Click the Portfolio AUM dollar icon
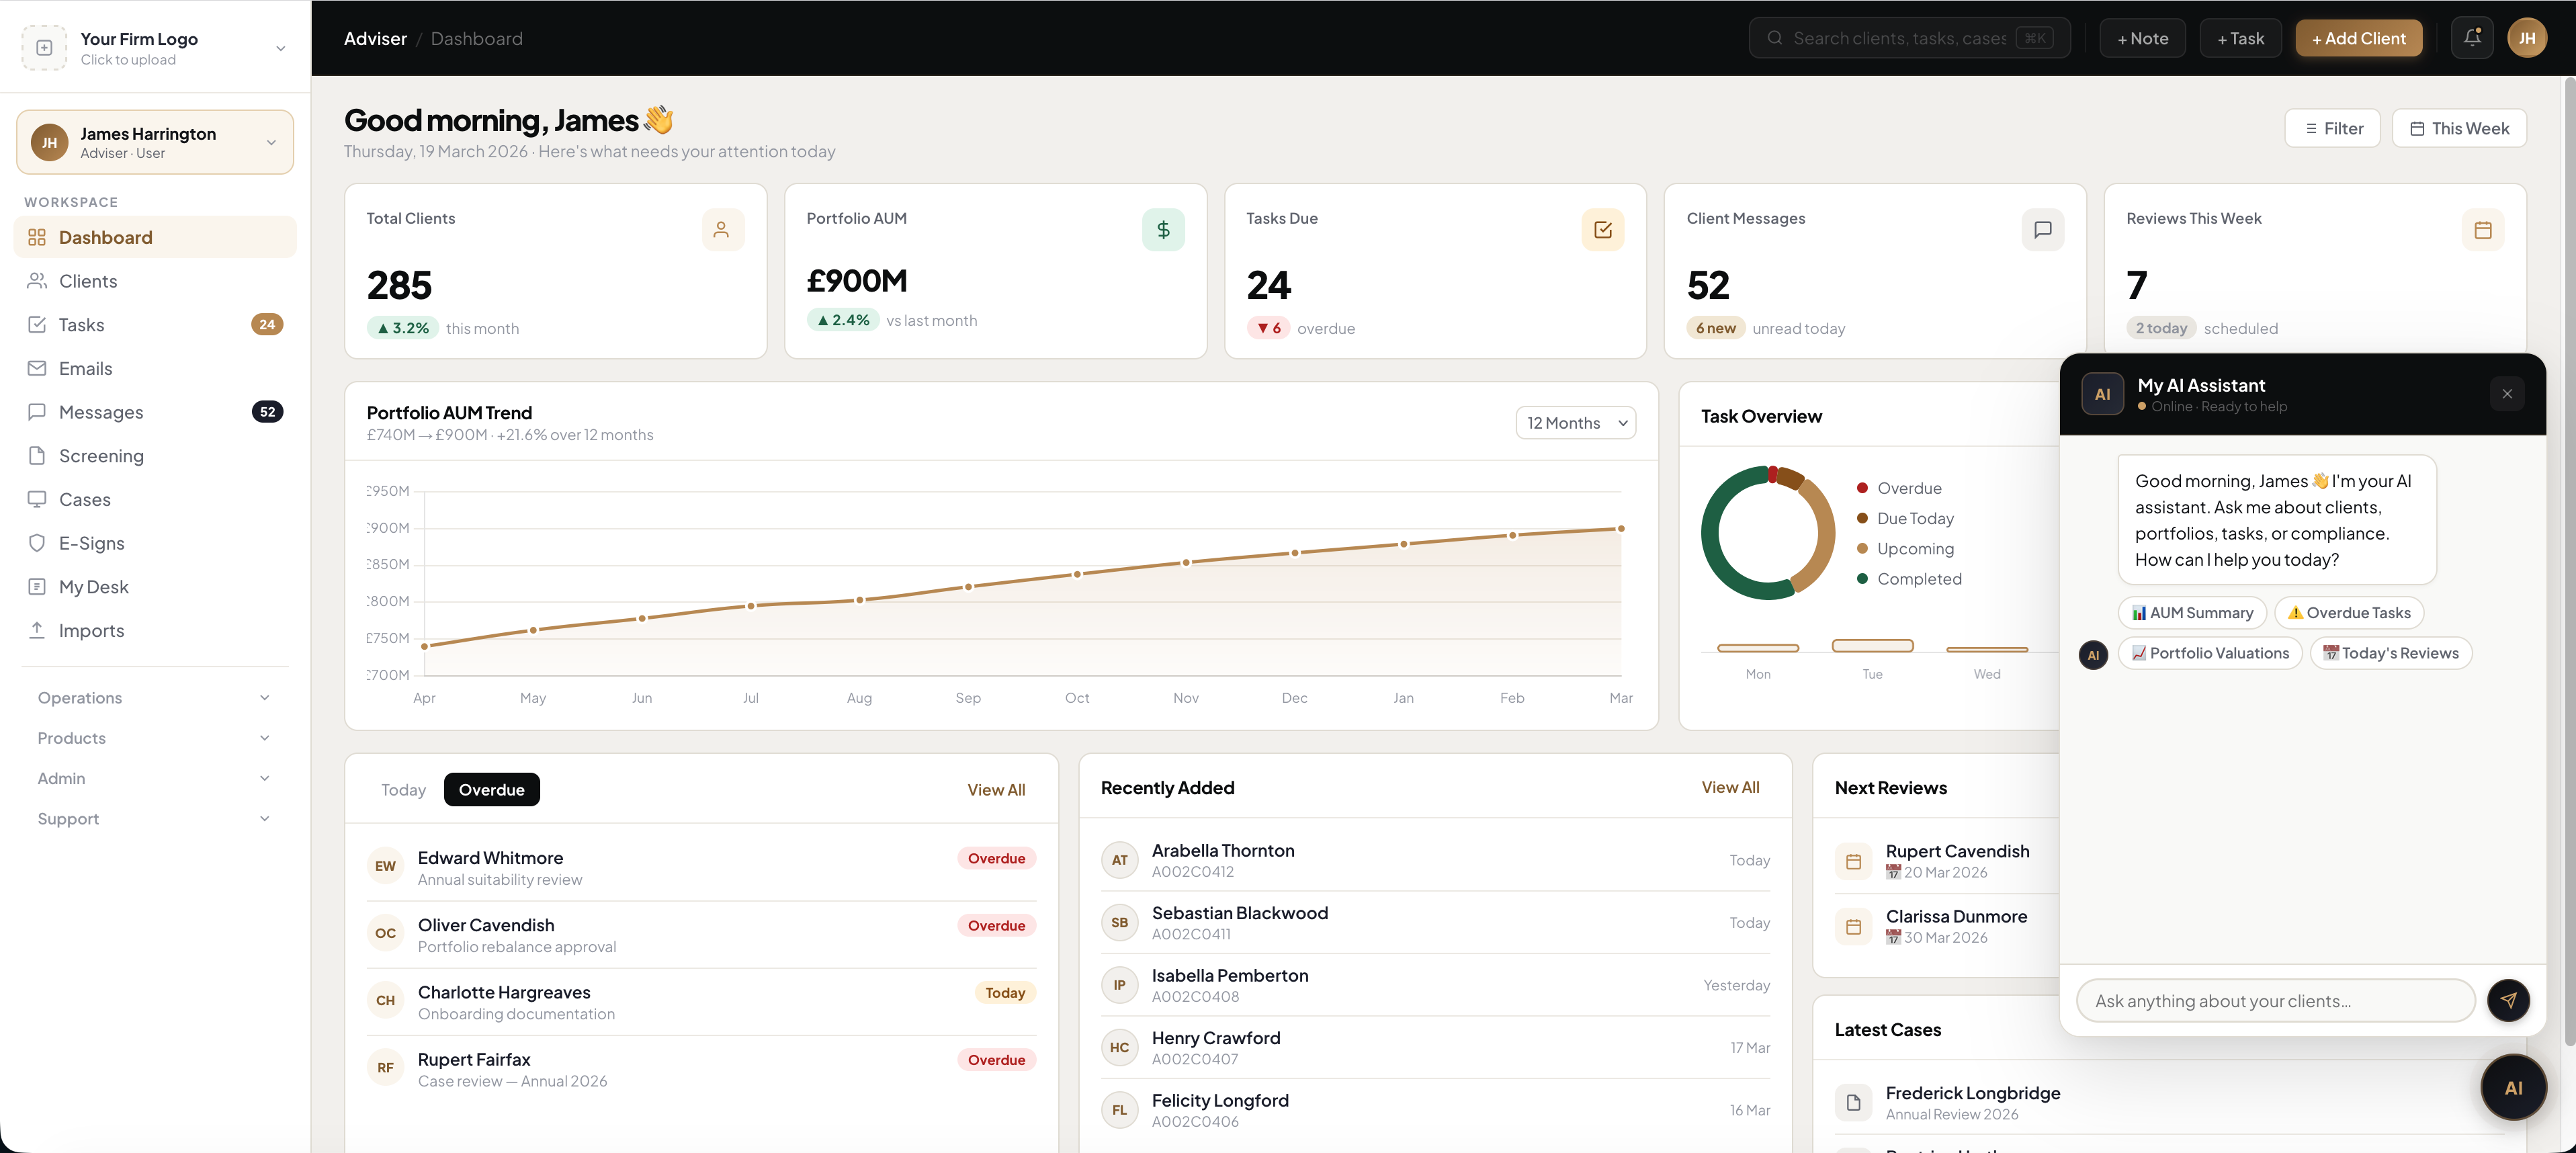 pyautogui.click(x=1162, y=230)
